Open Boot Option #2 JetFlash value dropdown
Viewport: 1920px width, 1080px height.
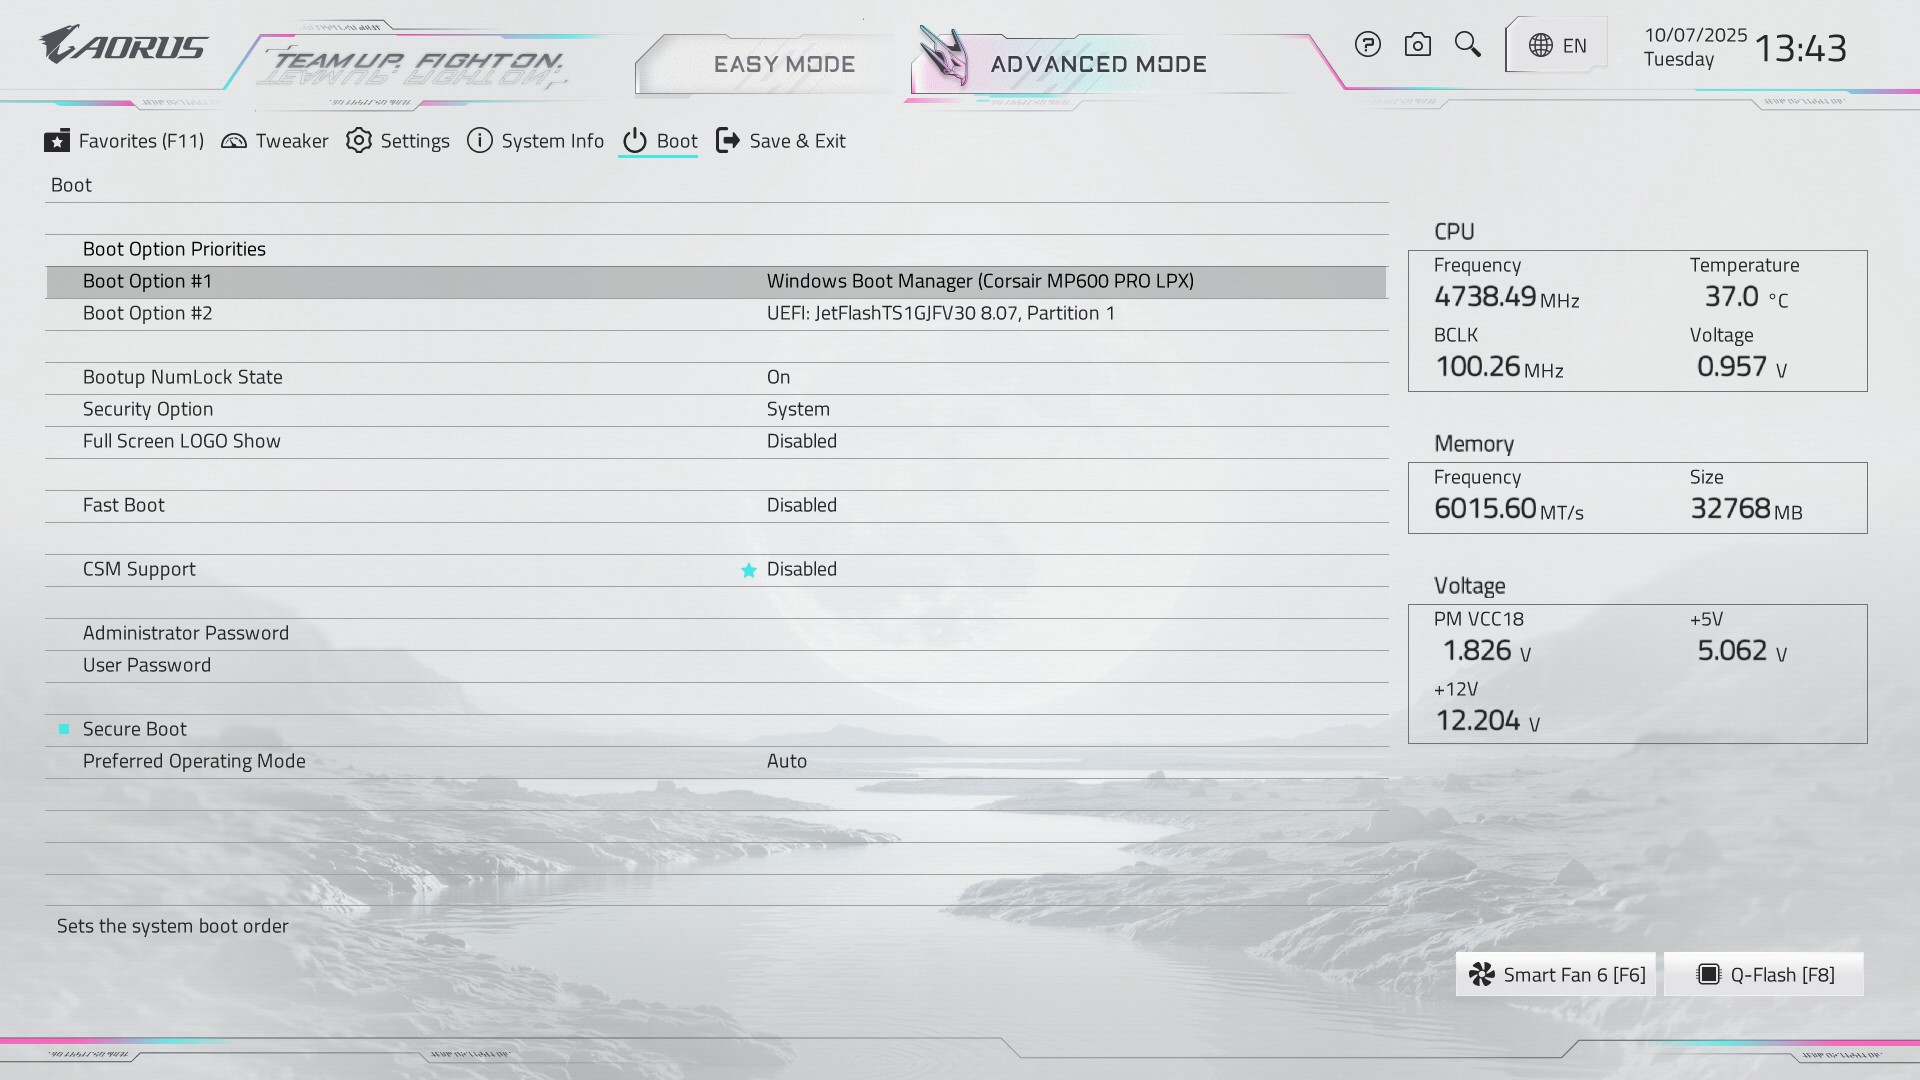940,313
